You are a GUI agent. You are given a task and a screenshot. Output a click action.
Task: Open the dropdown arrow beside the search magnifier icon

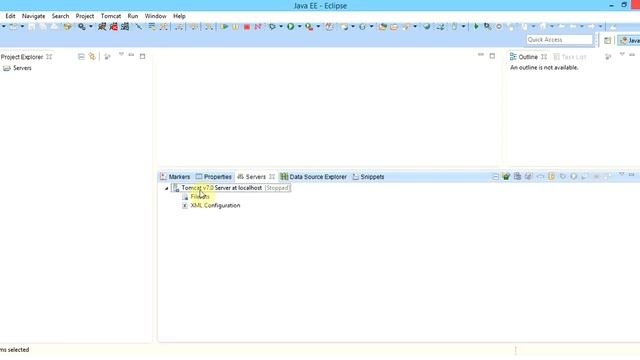point(91,27)
